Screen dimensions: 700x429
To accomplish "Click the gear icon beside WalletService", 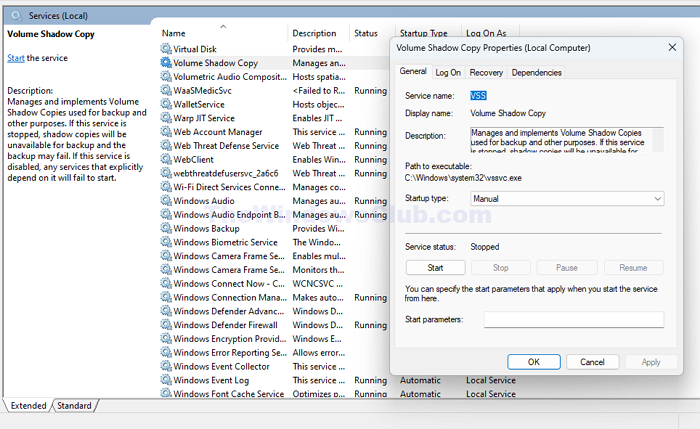I will click(x=166, y=104).
